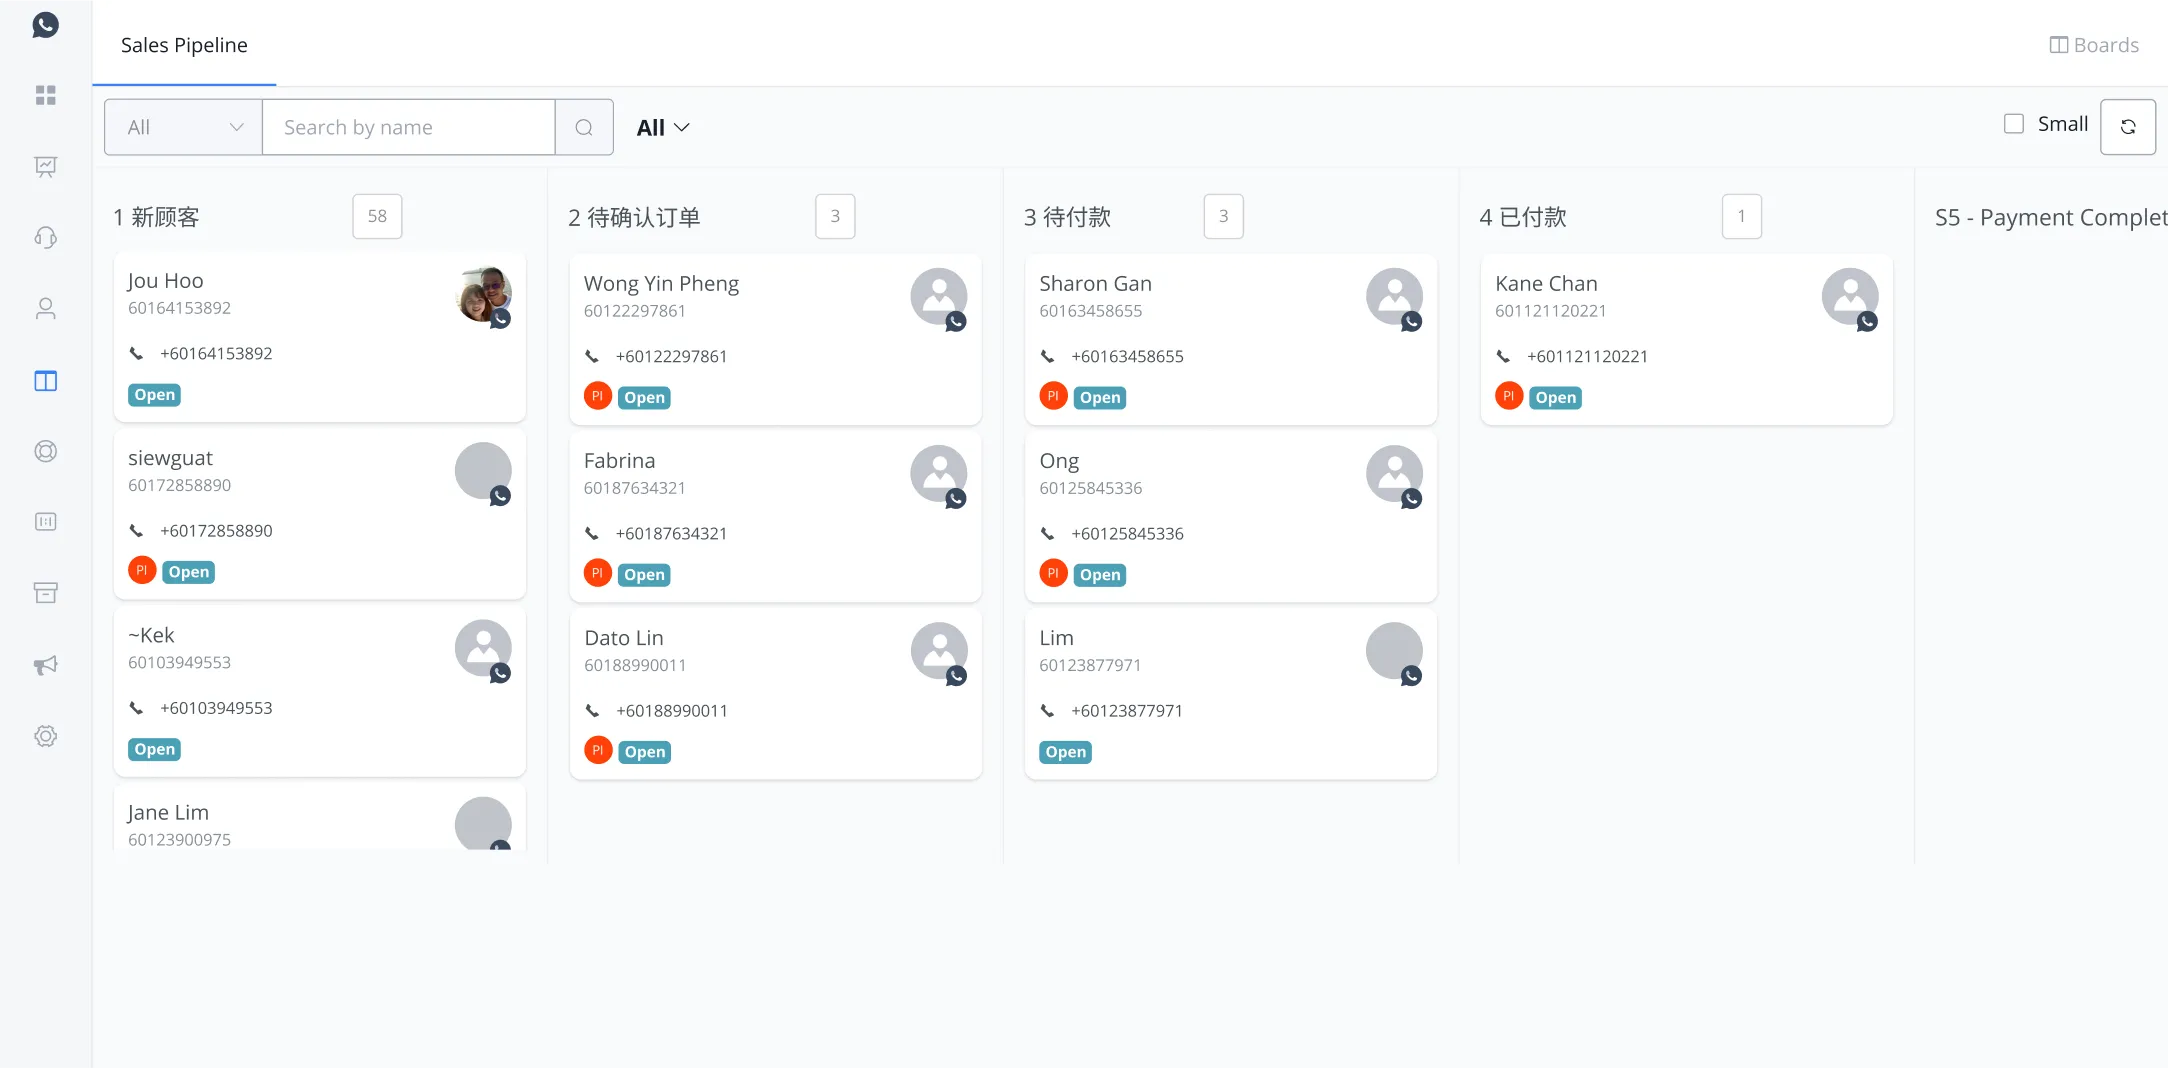Click the refresh button beside Small

(x=2128, y=127)
